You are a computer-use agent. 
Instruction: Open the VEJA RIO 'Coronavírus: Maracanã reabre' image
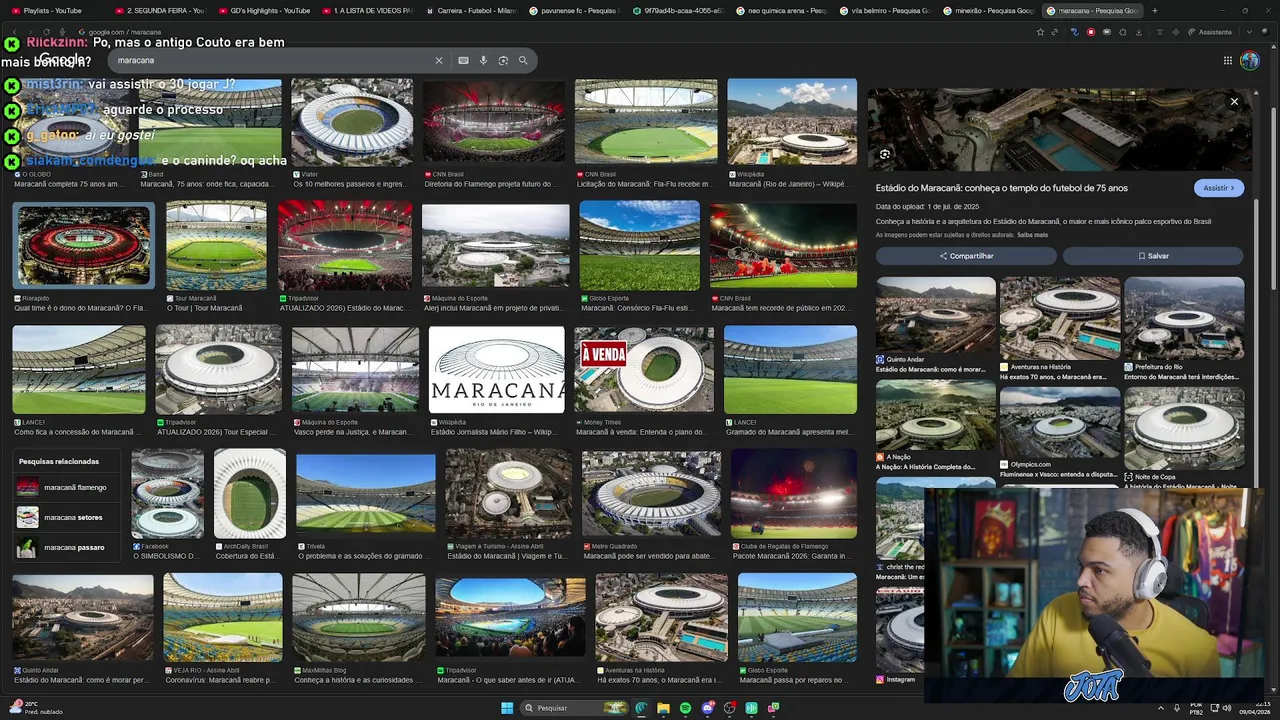pyautogui.click(x=222, y=618)
